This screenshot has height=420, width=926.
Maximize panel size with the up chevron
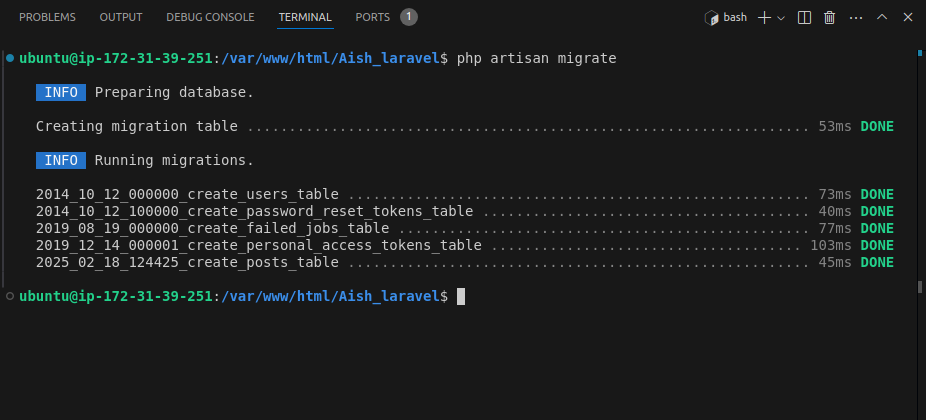882,17
